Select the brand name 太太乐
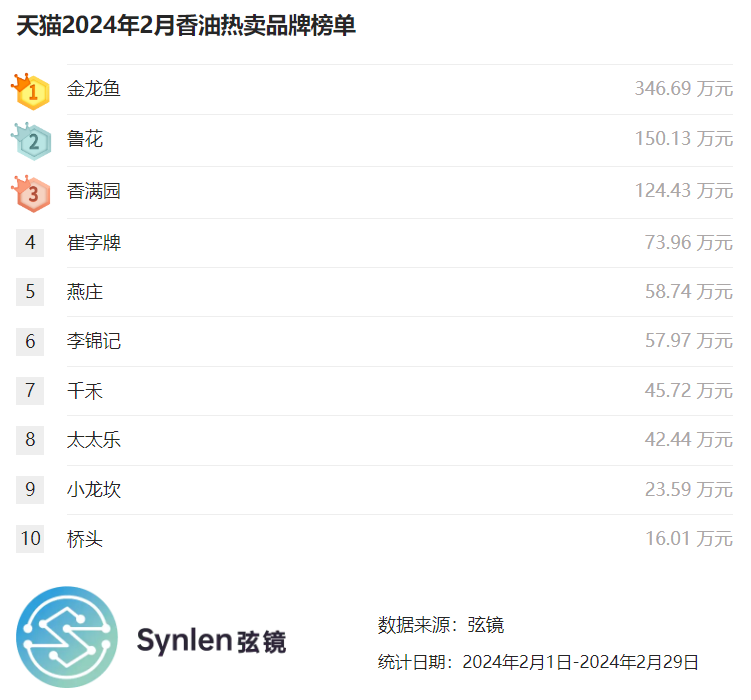751x700 pixels. [94, 440]
